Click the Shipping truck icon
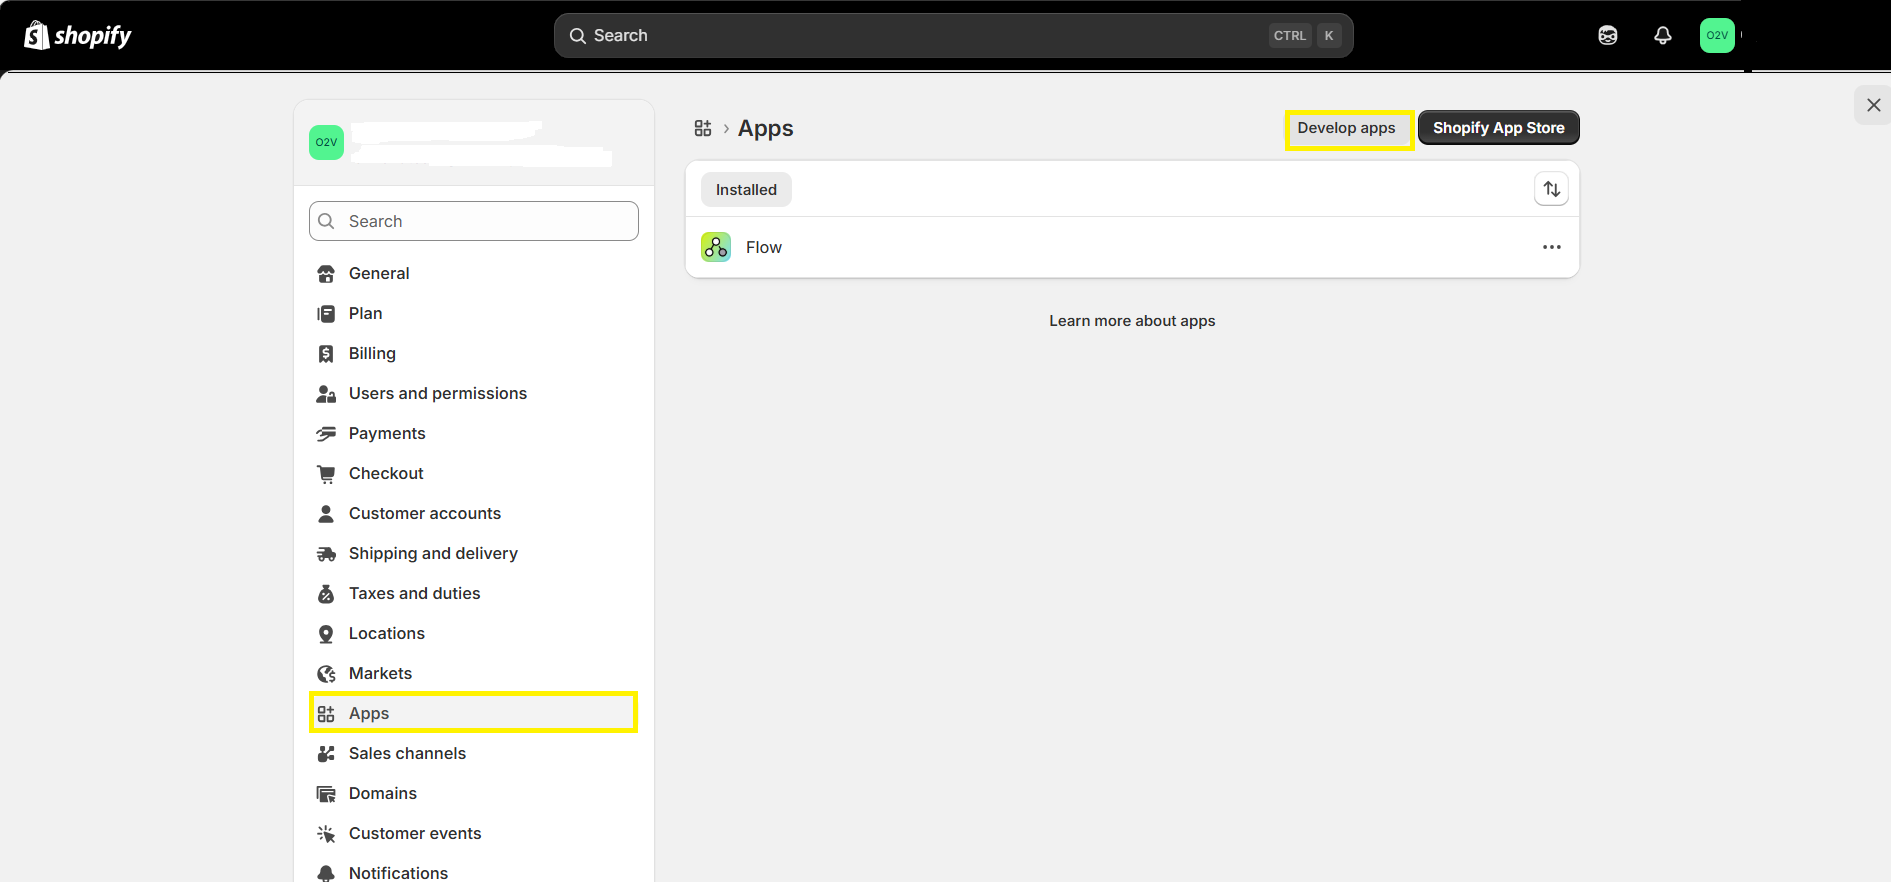The image size is (1891, 882). 326,554
